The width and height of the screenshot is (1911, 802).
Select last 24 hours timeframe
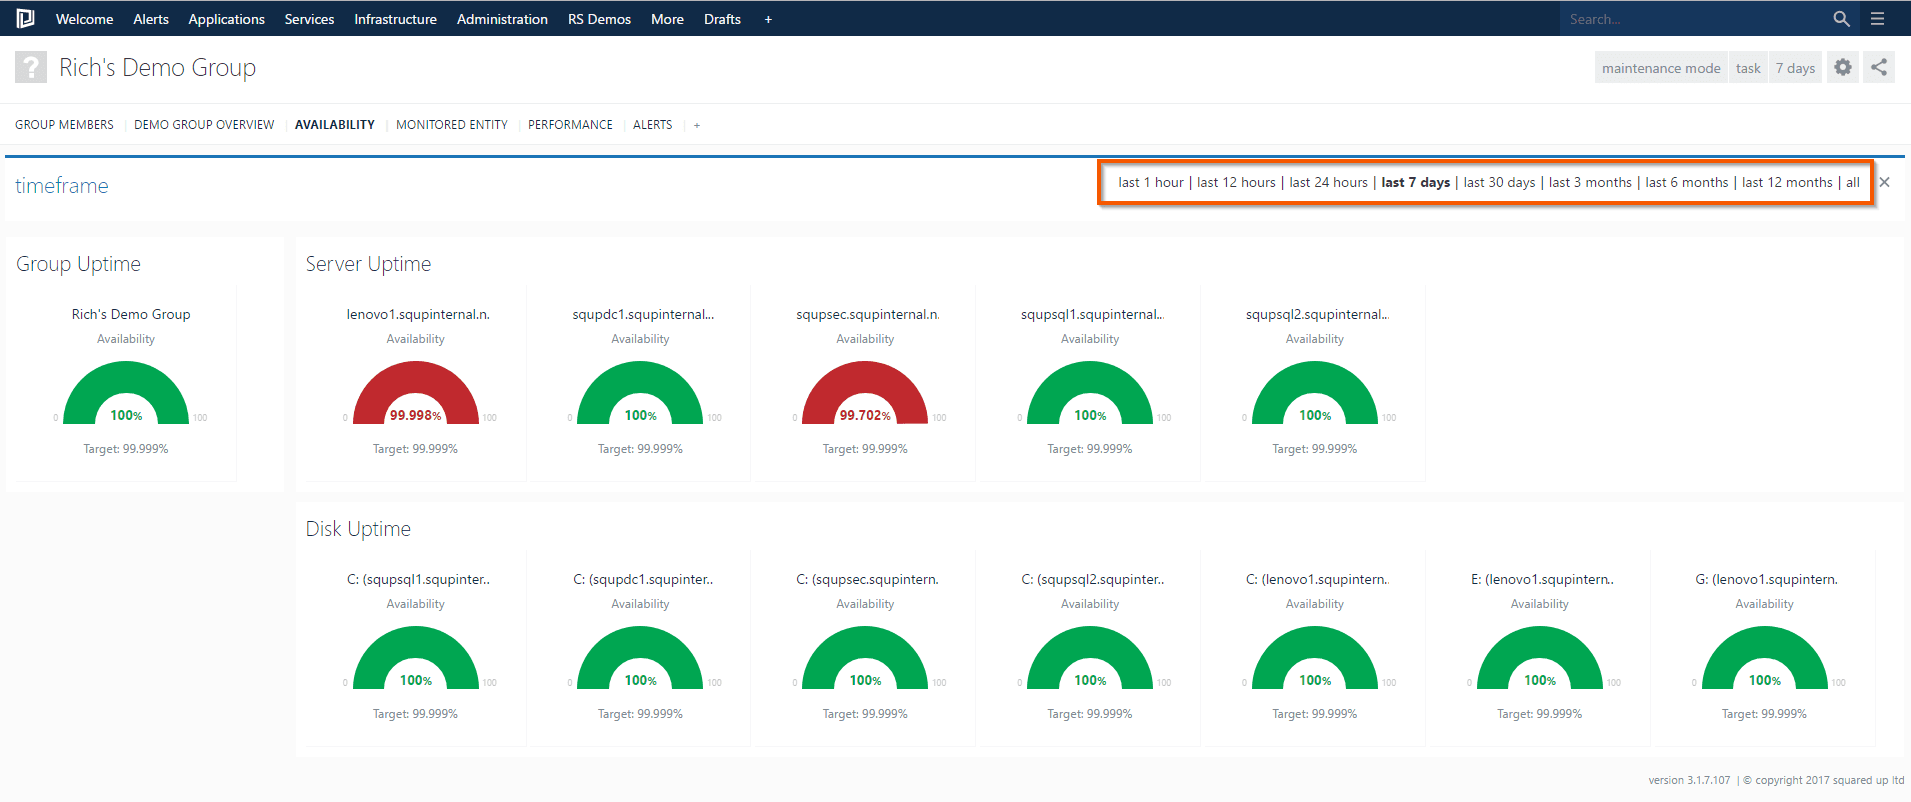1328,182
